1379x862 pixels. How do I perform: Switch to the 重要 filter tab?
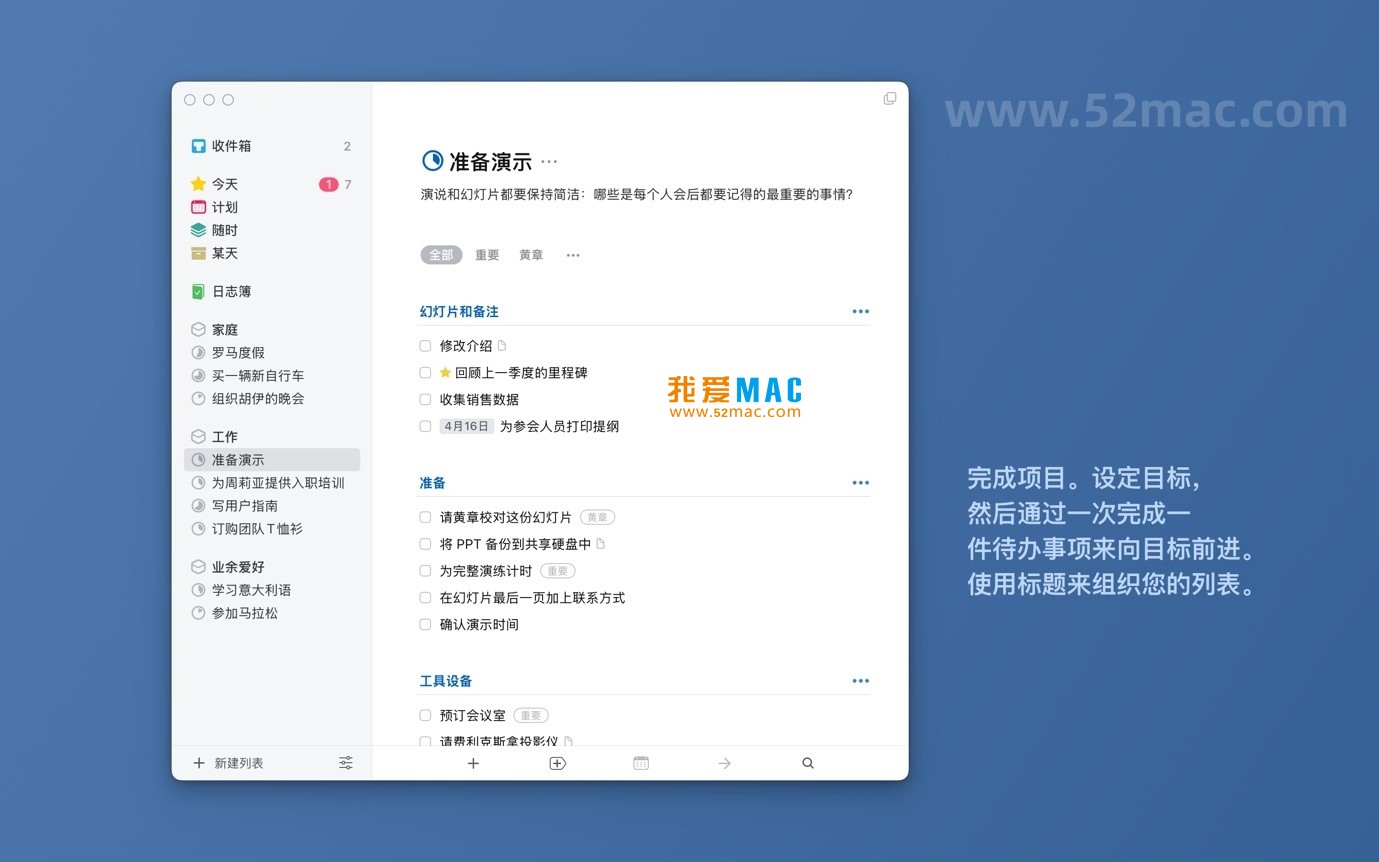point(487,255)
